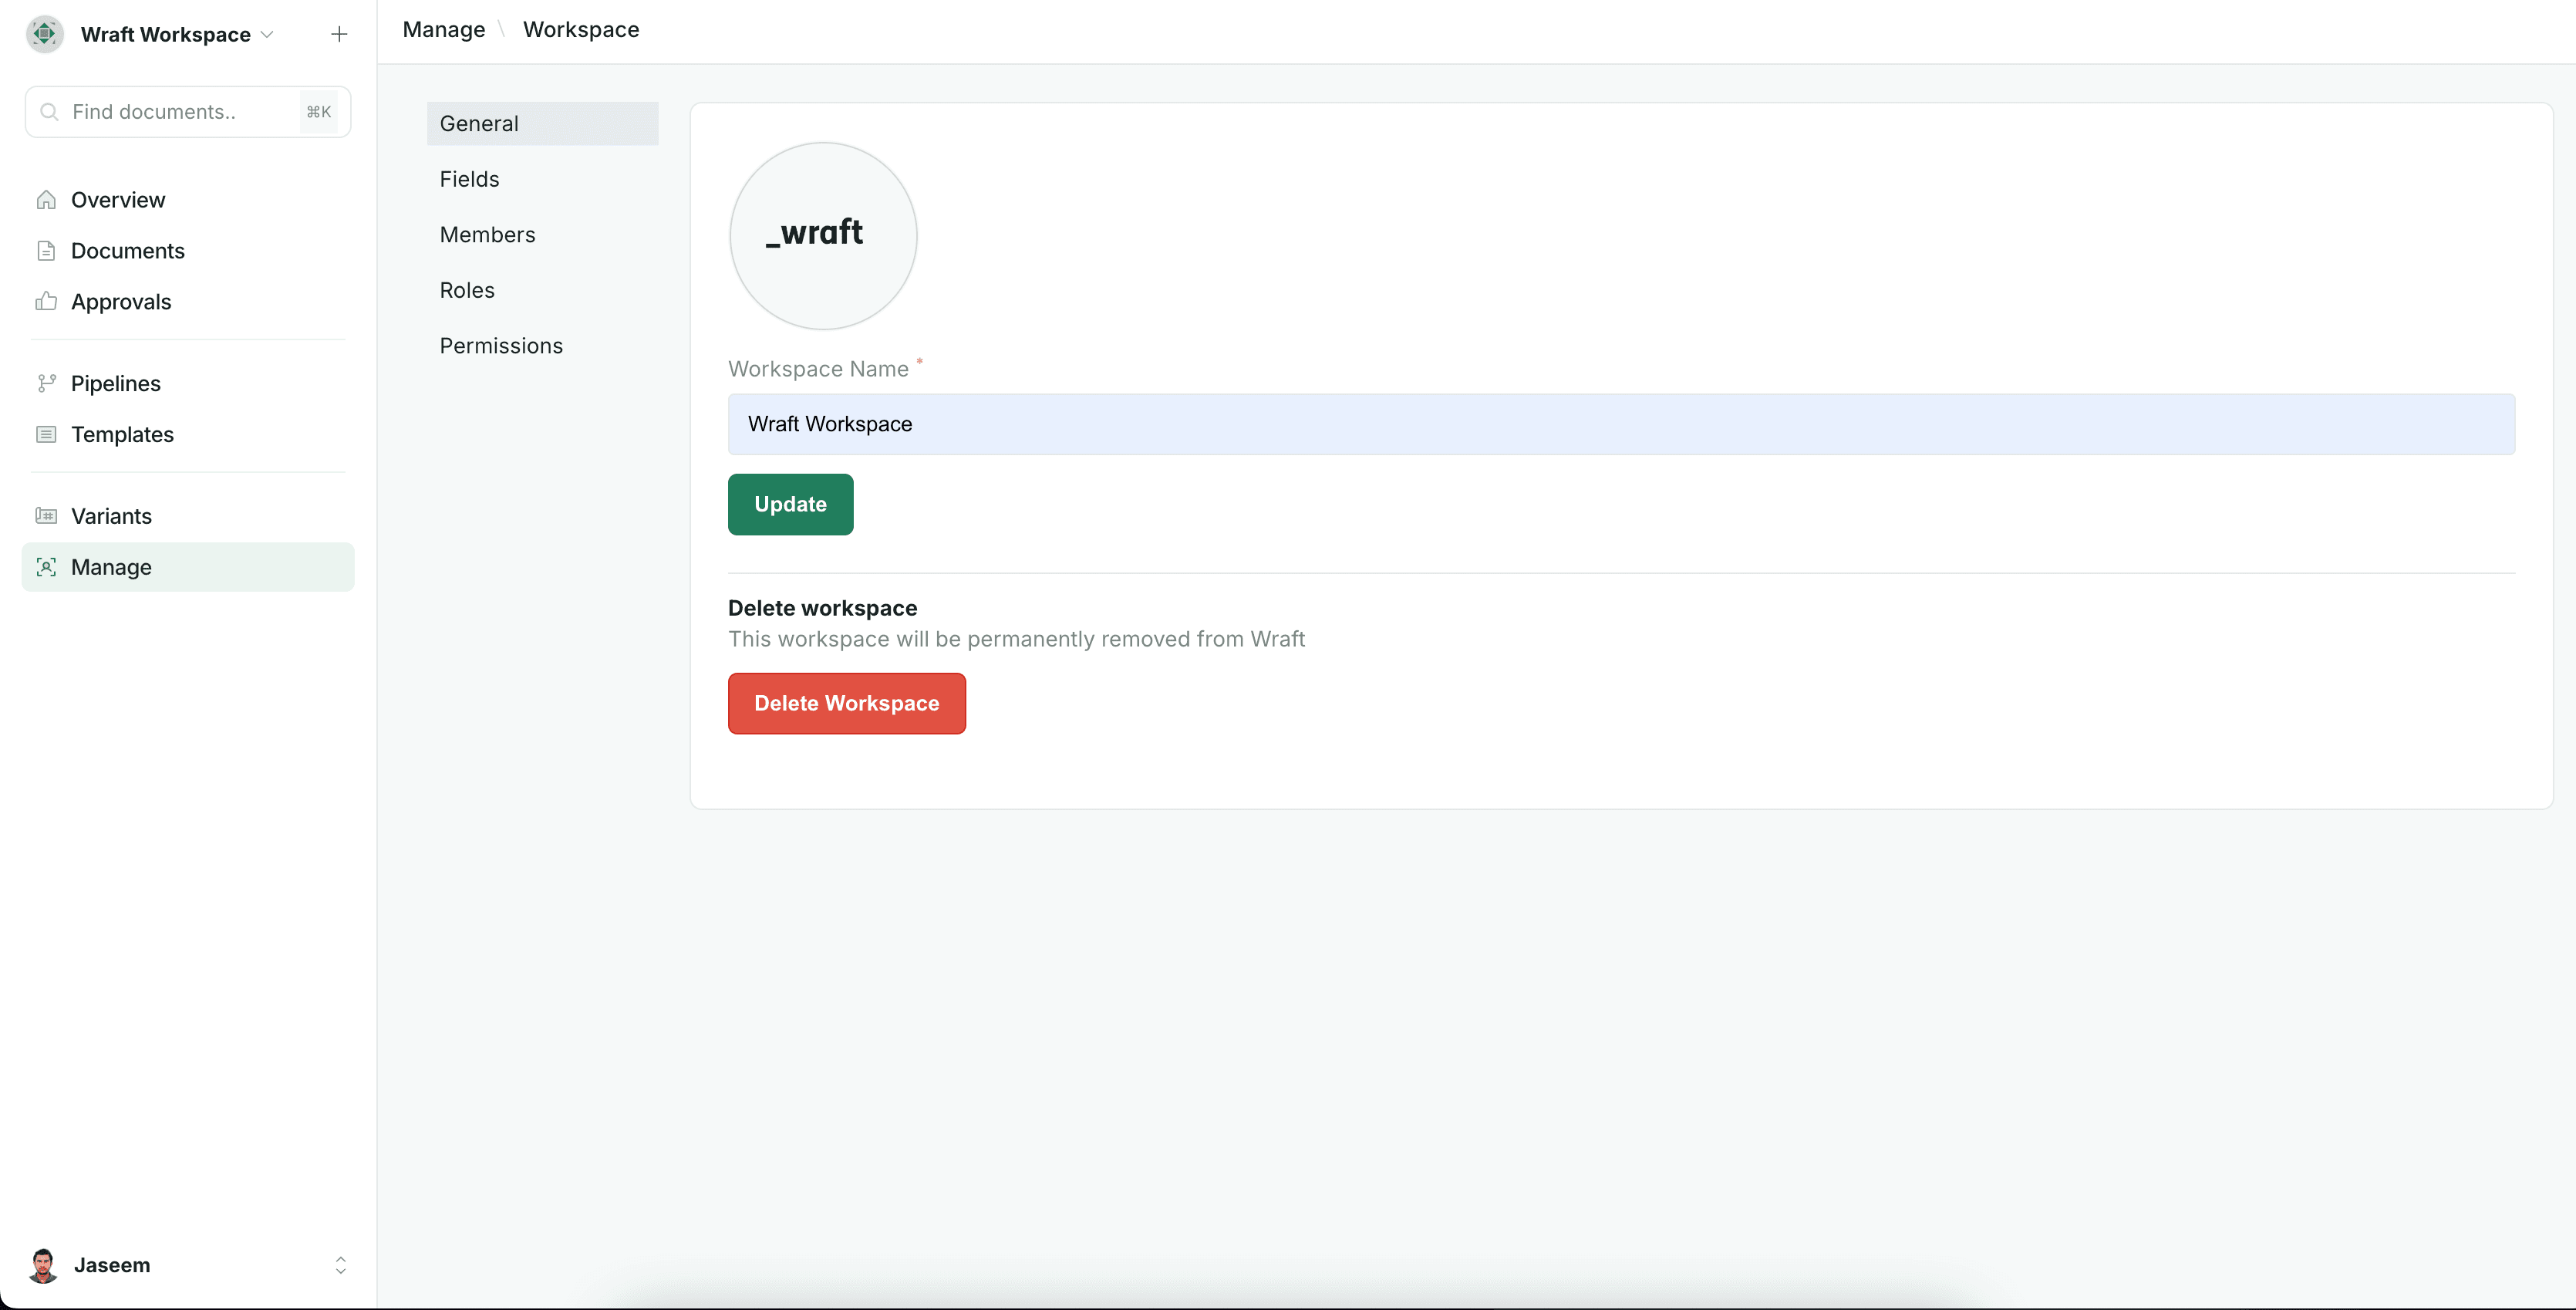The image size is (2576, 1310).
Task: Click the Templates layout icon
Action: point(46,434)
